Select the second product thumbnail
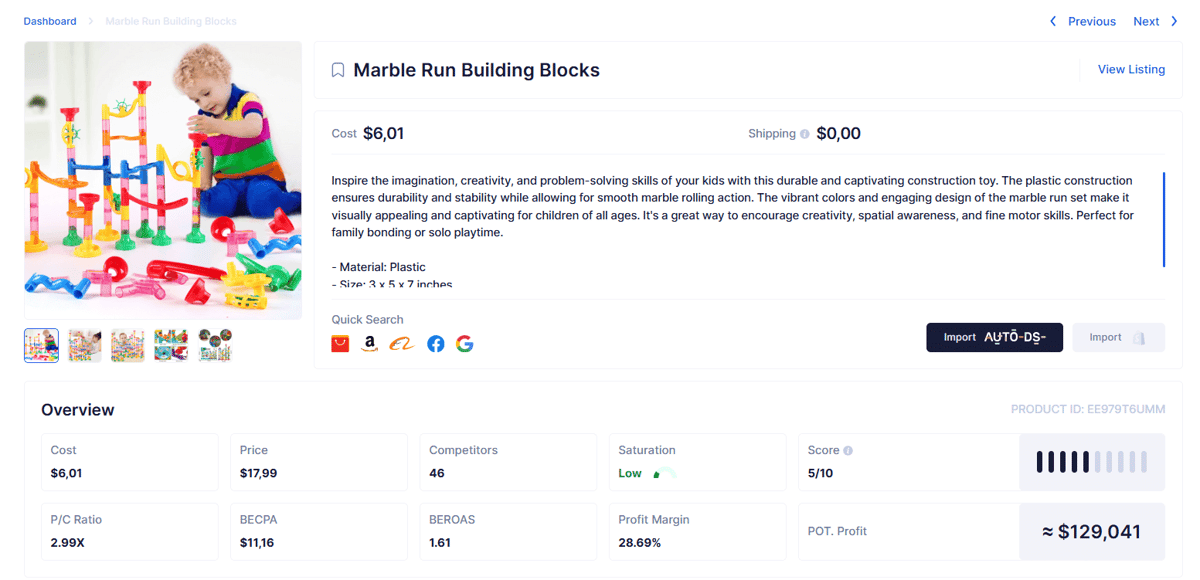 tap(85, 345)
